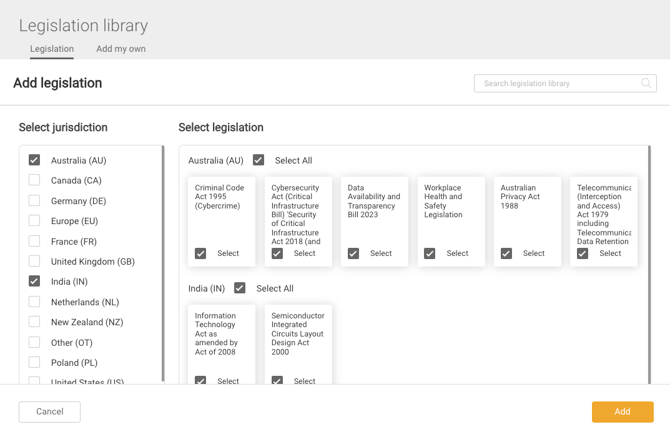Check the Canada (CA) jurisdiction
This screenshot has width=670, height=437.
tap(35, 180)
